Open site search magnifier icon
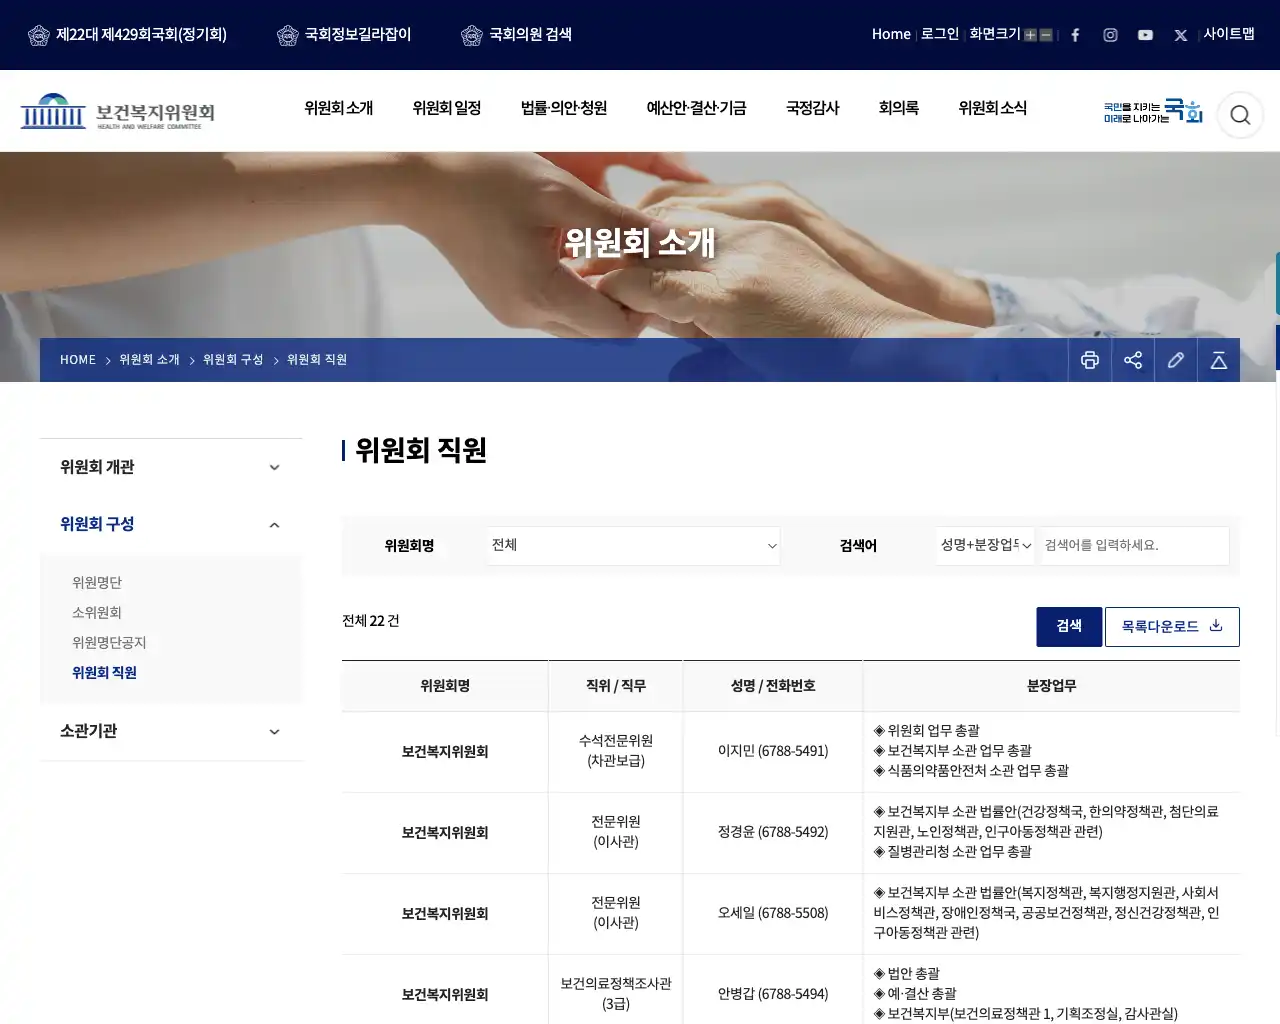The width and height of the screenshot is (1280, 1024). click(x=1240, y=115)
